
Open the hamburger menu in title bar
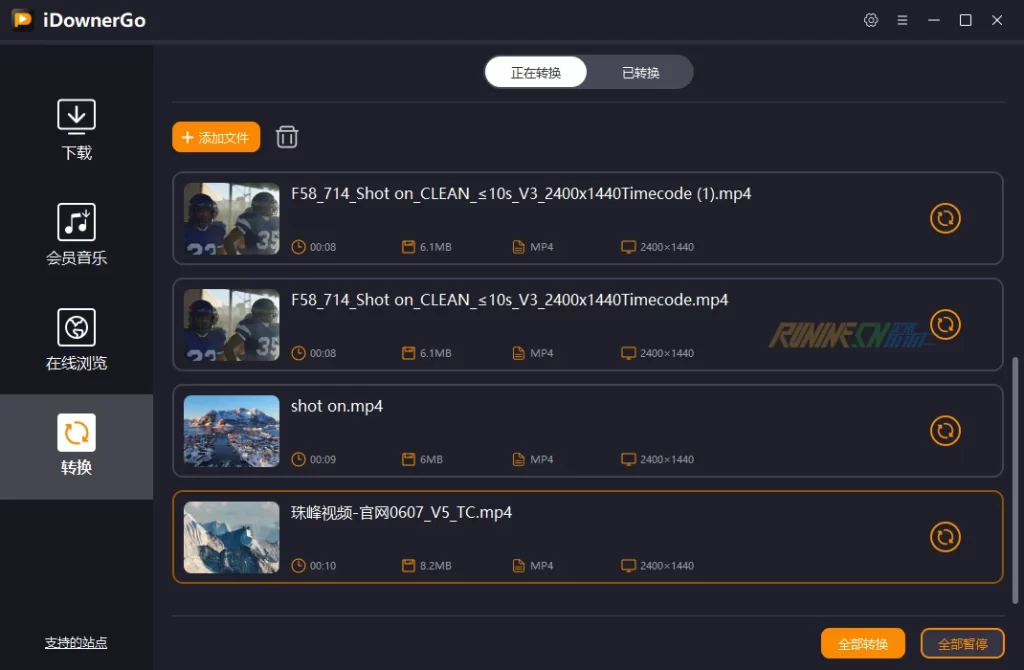[x=902, y=20]
